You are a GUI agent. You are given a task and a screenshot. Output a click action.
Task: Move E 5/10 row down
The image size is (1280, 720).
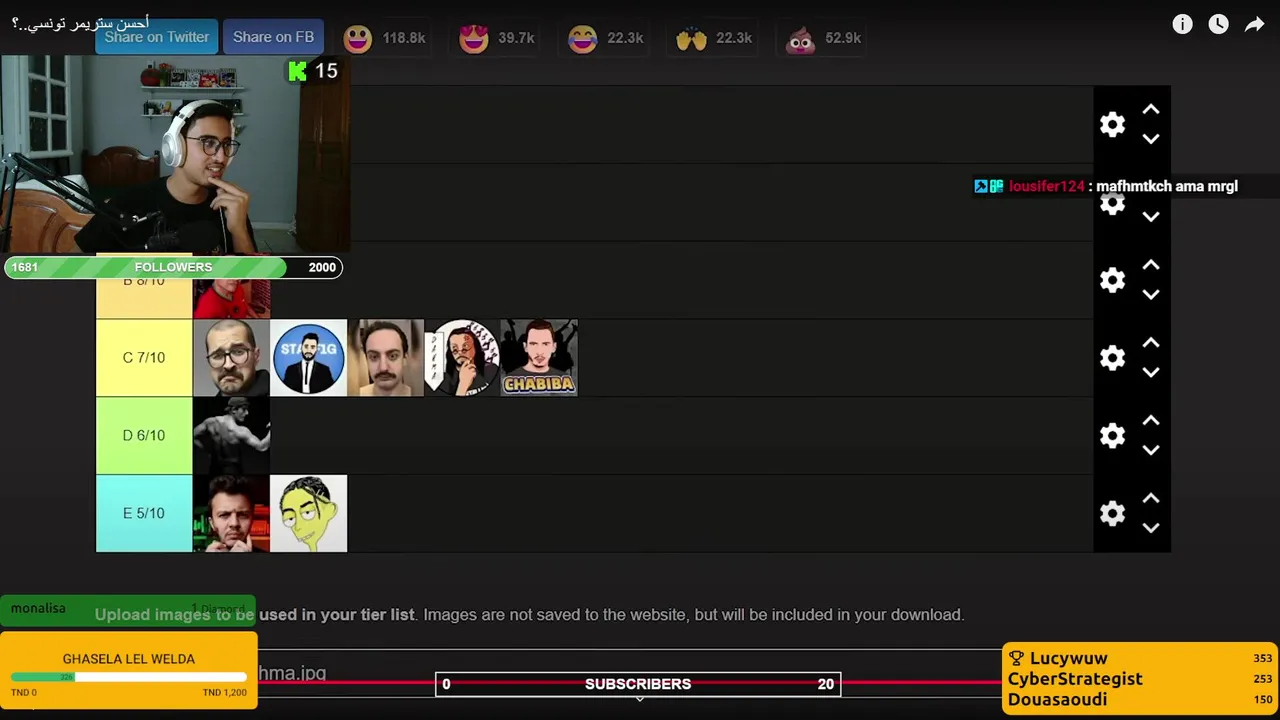click(1151, 528)
